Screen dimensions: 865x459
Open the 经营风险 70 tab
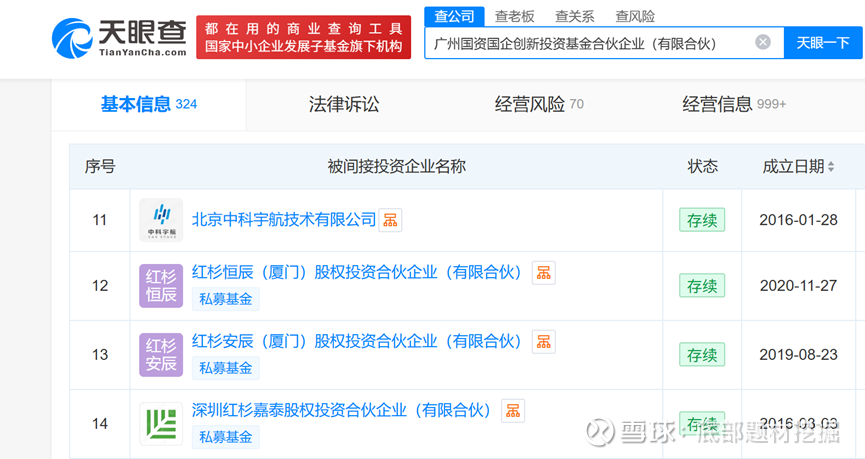[538, 104]
